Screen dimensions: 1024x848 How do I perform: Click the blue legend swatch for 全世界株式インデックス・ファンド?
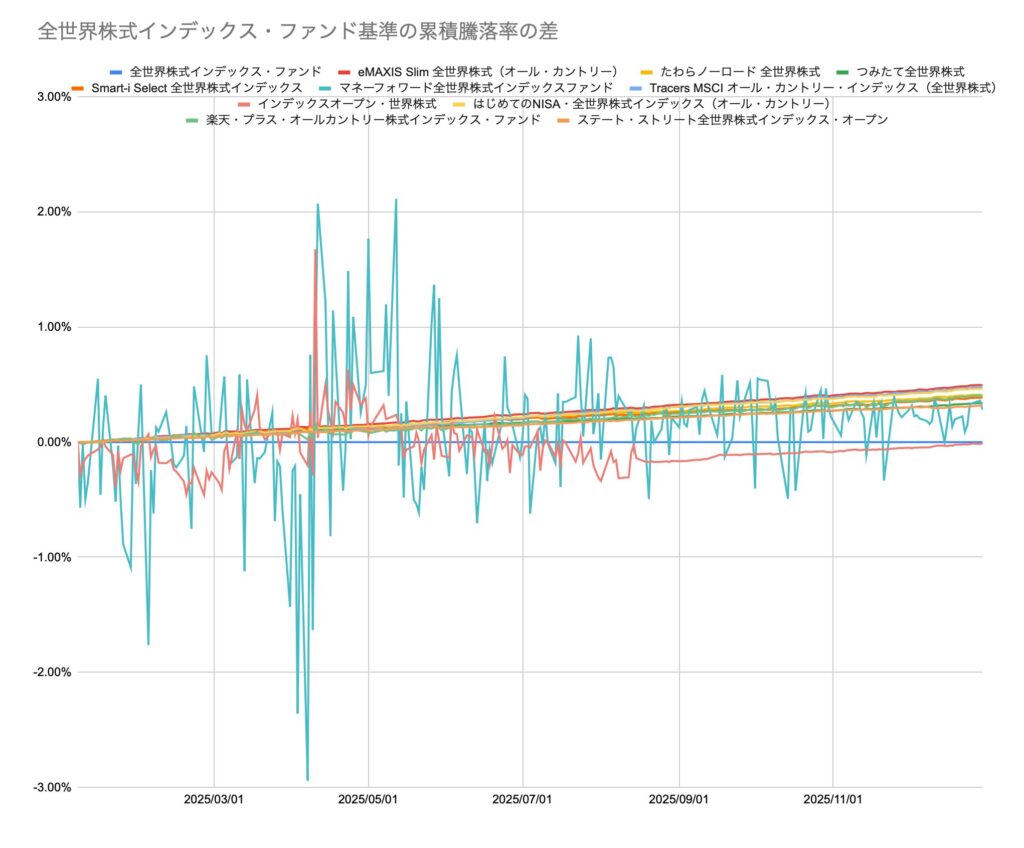116,72
